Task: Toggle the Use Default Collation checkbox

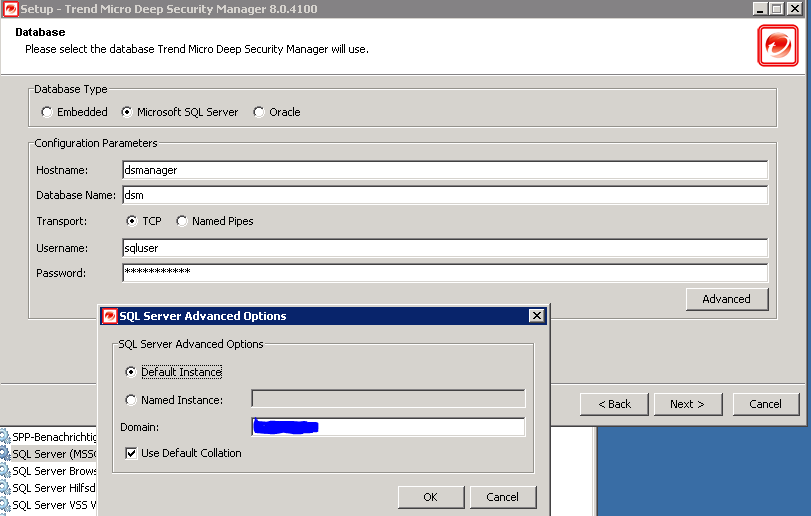Action: coord(131,453)
